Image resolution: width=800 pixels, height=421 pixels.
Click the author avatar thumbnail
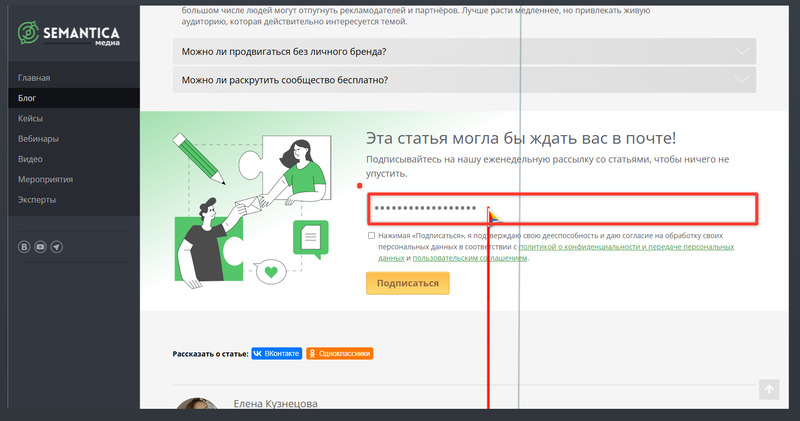click(x=197, y=403)
